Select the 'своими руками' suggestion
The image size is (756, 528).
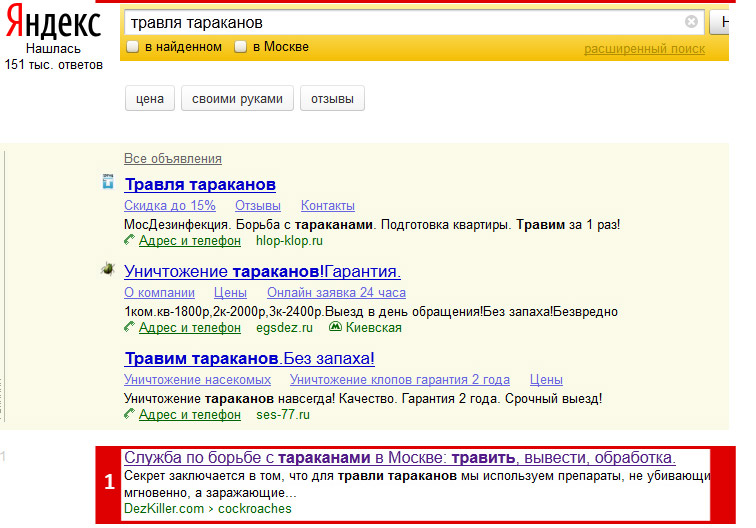tap(237, 98)
